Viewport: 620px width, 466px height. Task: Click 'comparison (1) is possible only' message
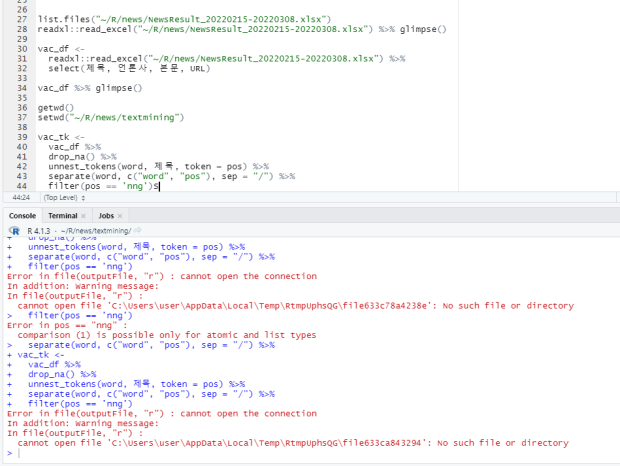166,335
